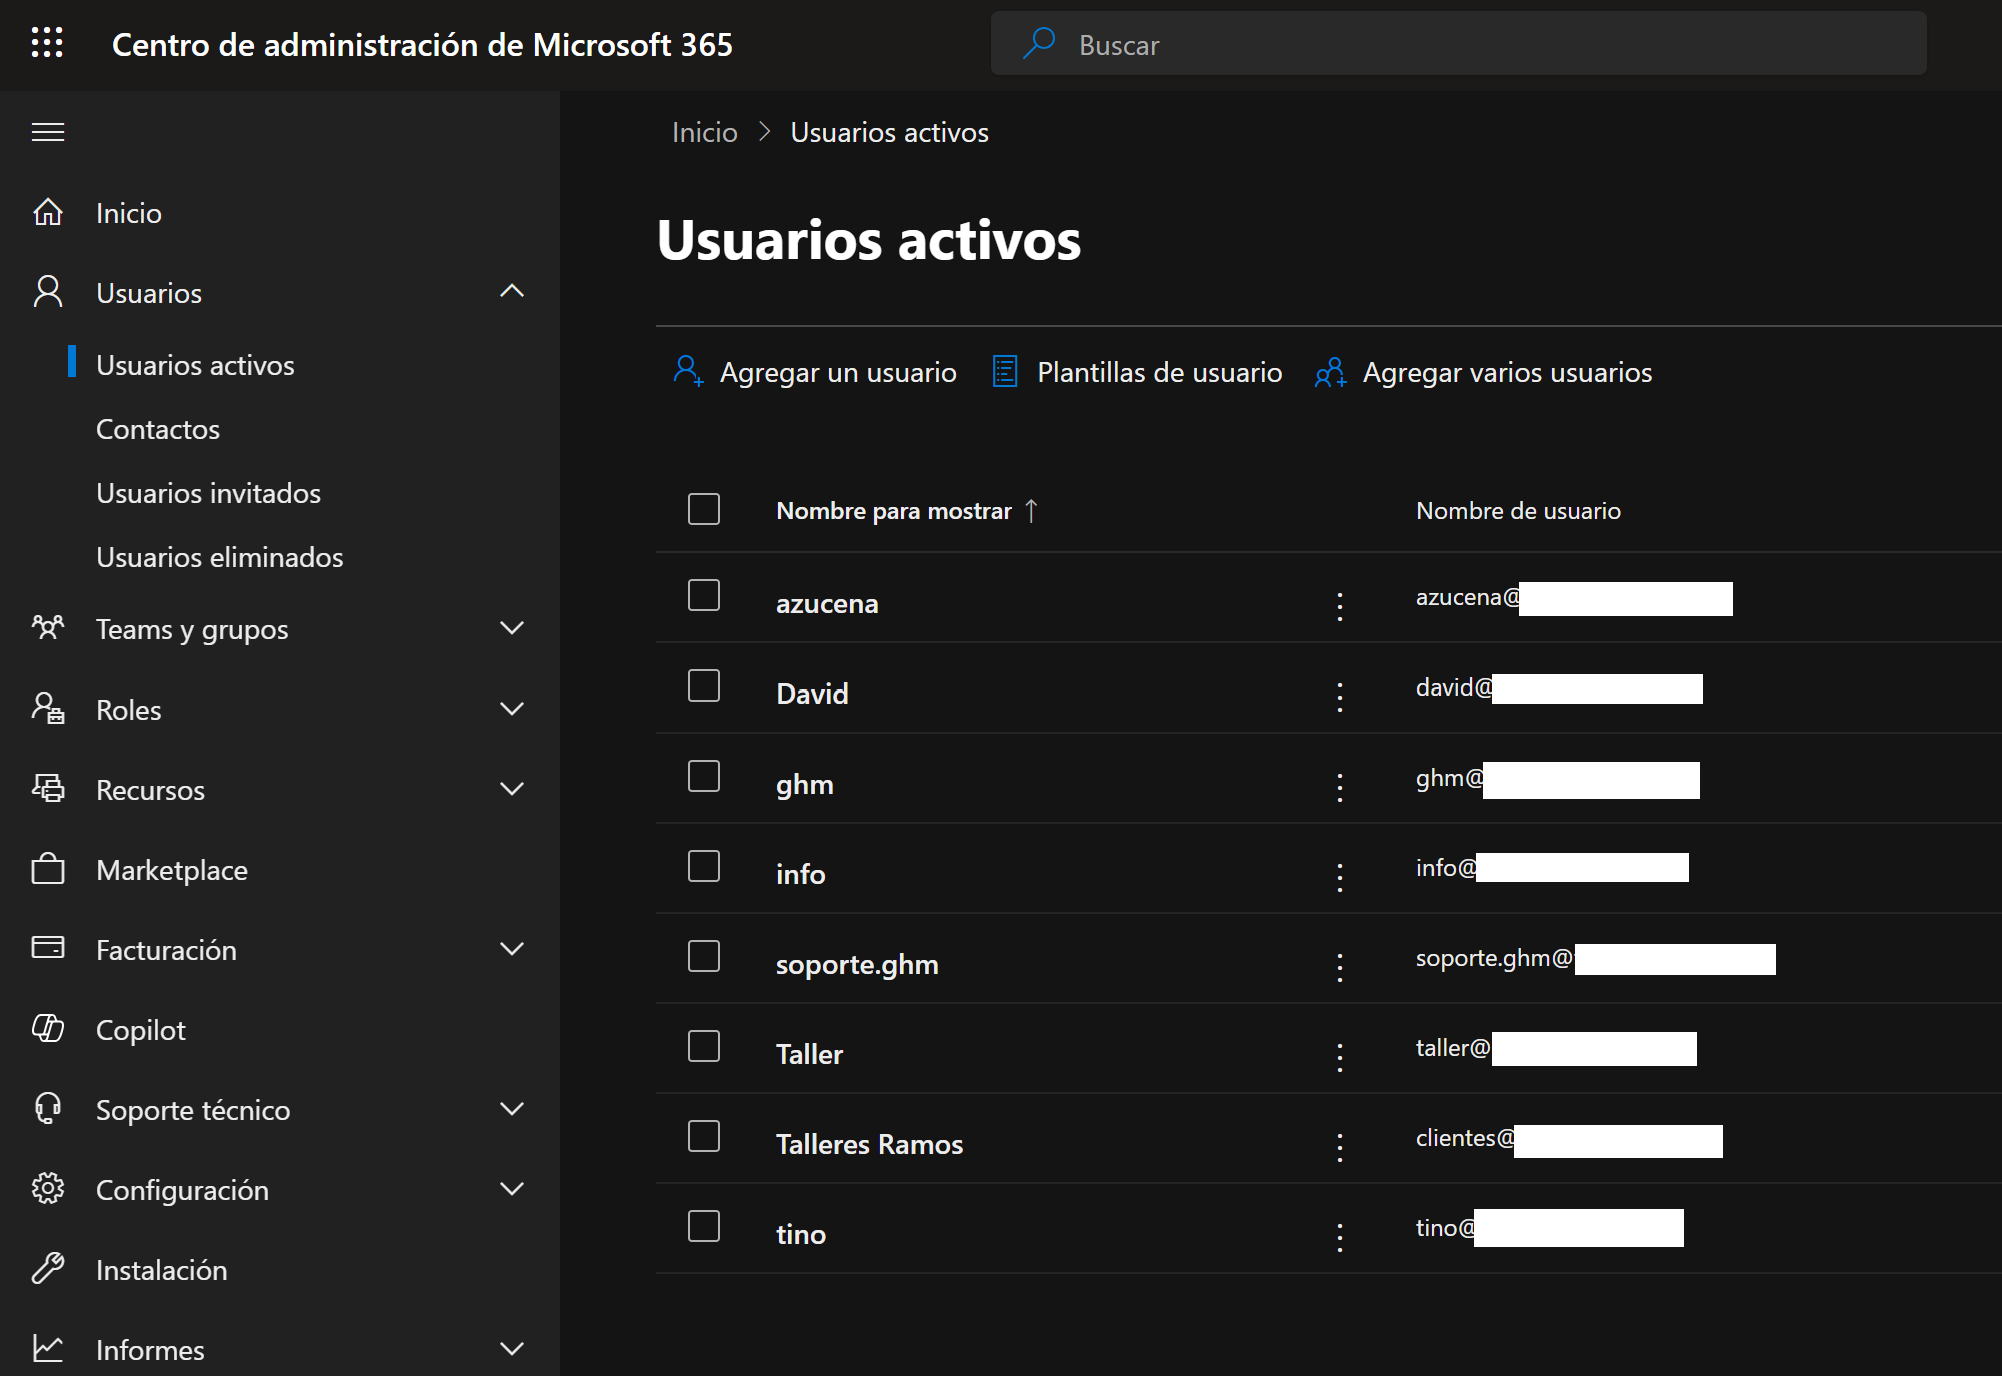Expand the Teams y grupos section
2002x1376 pixels.
511,628
